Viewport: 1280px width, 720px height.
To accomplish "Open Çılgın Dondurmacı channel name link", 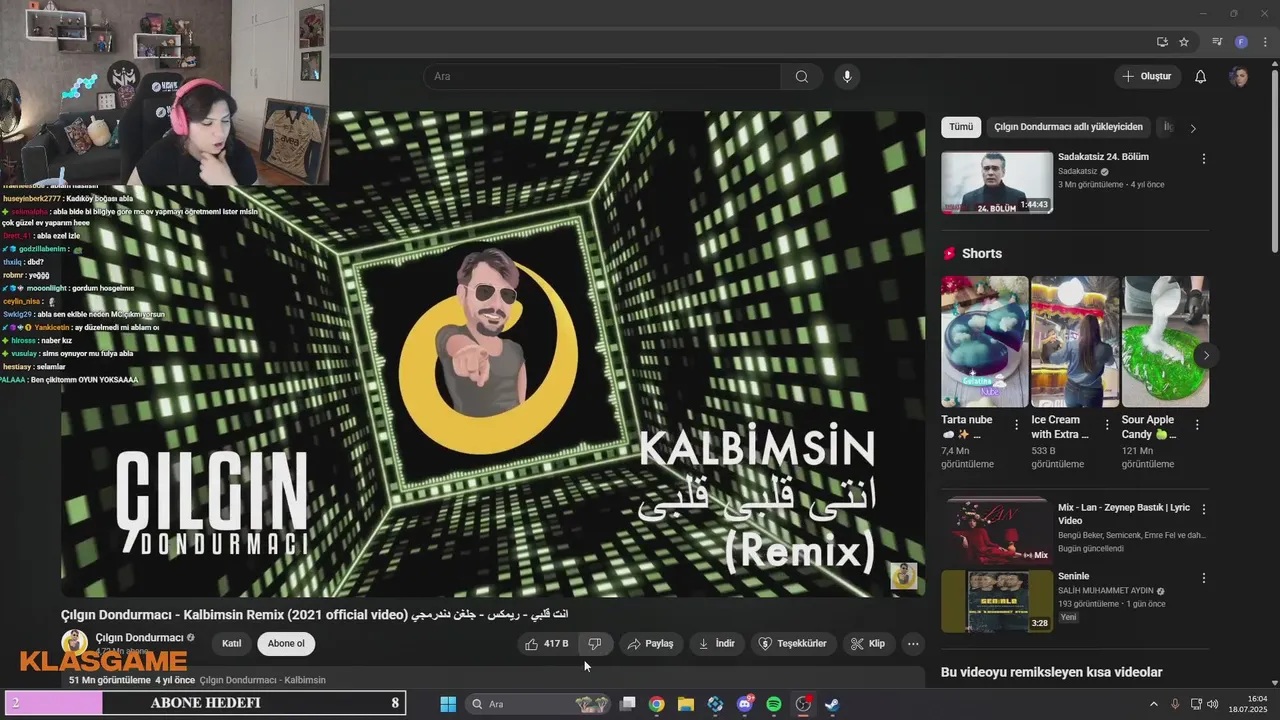I will click(x=139, y=638).
